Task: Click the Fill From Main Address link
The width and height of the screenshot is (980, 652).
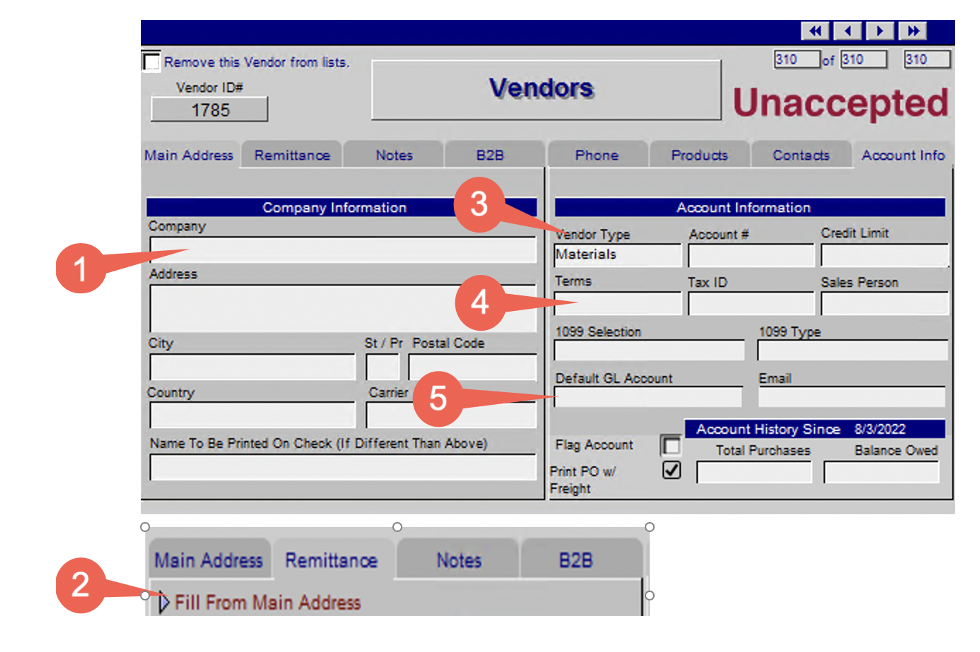Action: point(268,603)
